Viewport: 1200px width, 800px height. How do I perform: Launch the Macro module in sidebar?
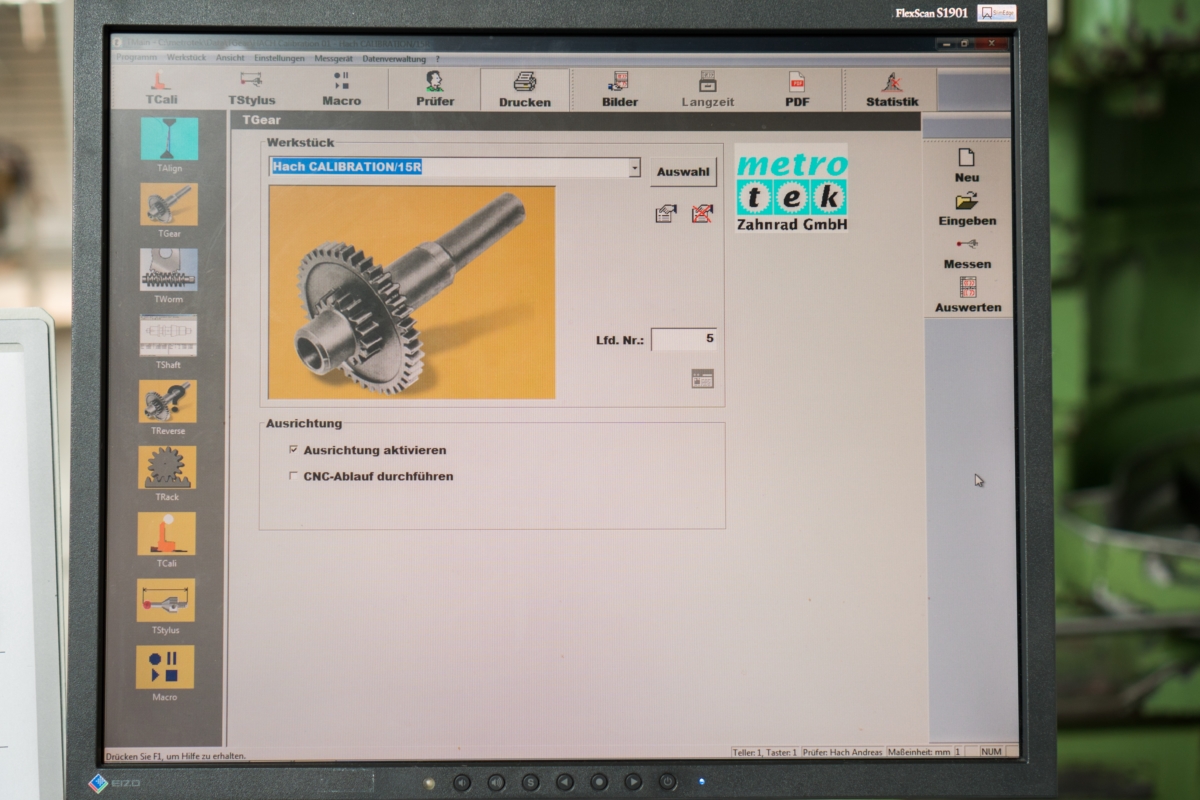pos(165,668)
